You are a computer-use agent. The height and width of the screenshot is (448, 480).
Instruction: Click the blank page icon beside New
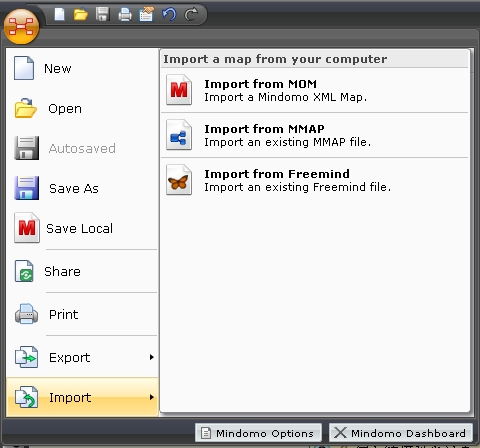tap(24, 68)
